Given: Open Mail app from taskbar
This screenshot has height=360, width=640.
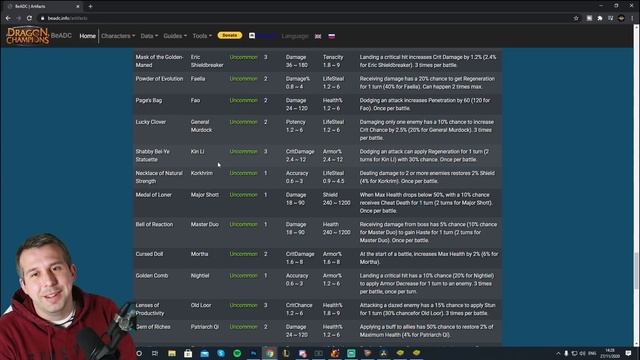Looking at the screenshot, I should (x=204, y=353).
